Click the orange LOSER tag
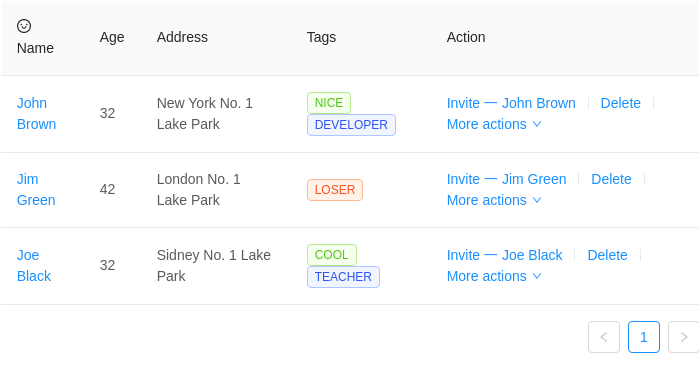The height and width of the screenshot is (368, 699). [335, 190]
